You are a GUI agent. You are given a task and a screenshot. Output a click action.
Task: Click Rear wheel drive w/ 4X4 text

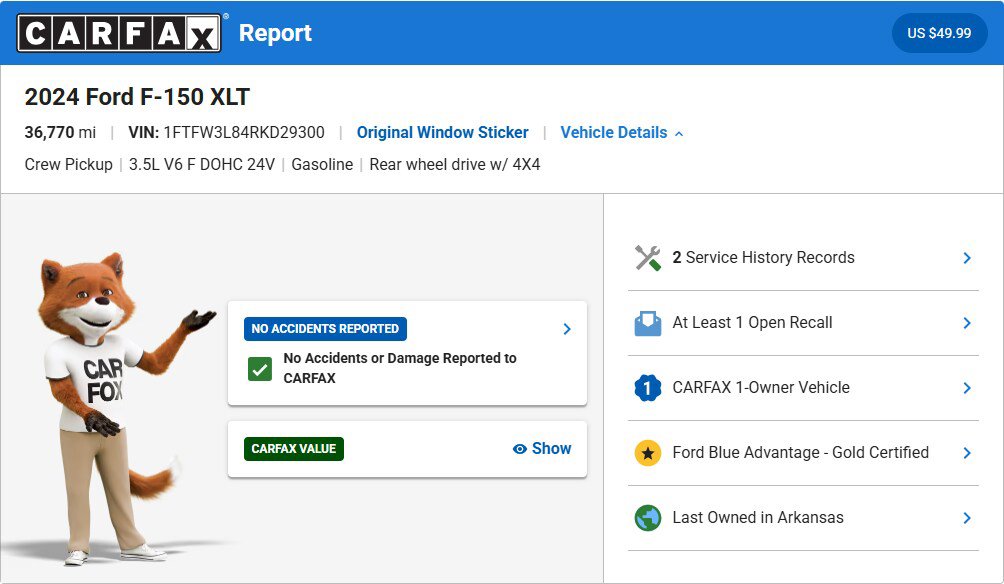pos(455,165)
